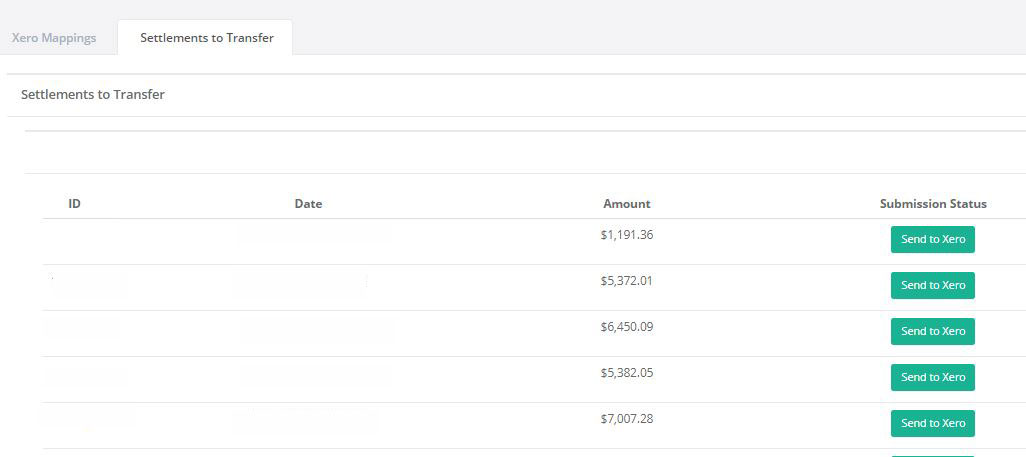Click the Settlements to Transfer panel heading

pos(93,94)
